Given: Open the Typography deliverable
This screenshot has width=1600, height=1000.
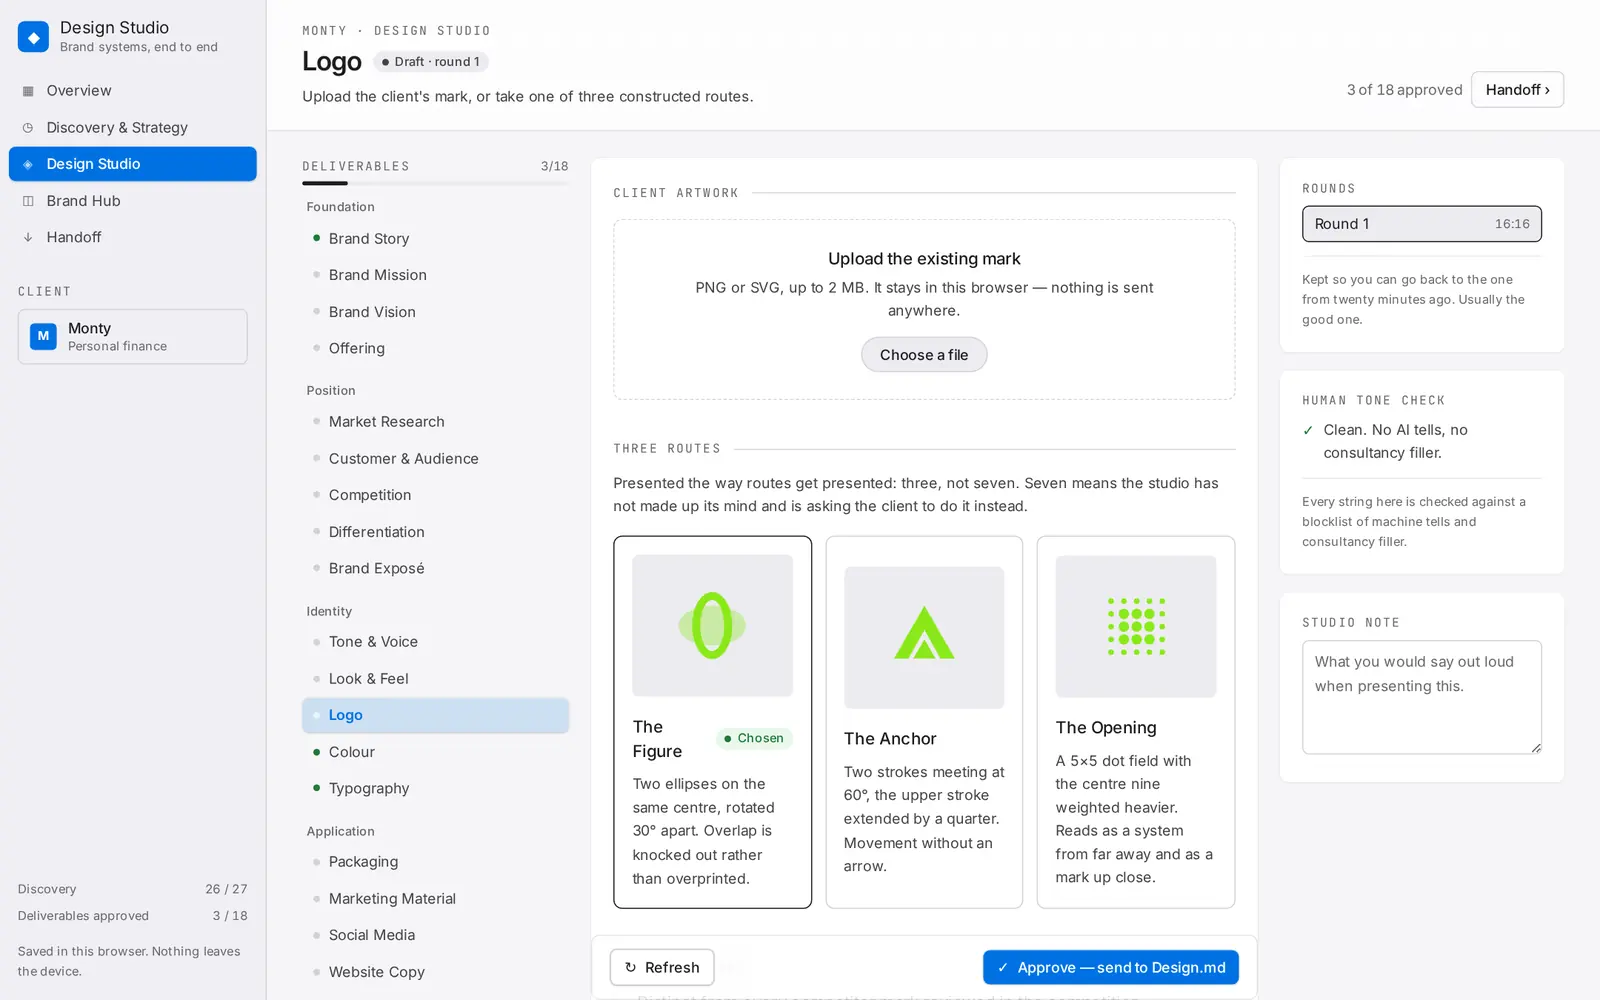Looking at the screenshot, I should [x=436, y=789].
